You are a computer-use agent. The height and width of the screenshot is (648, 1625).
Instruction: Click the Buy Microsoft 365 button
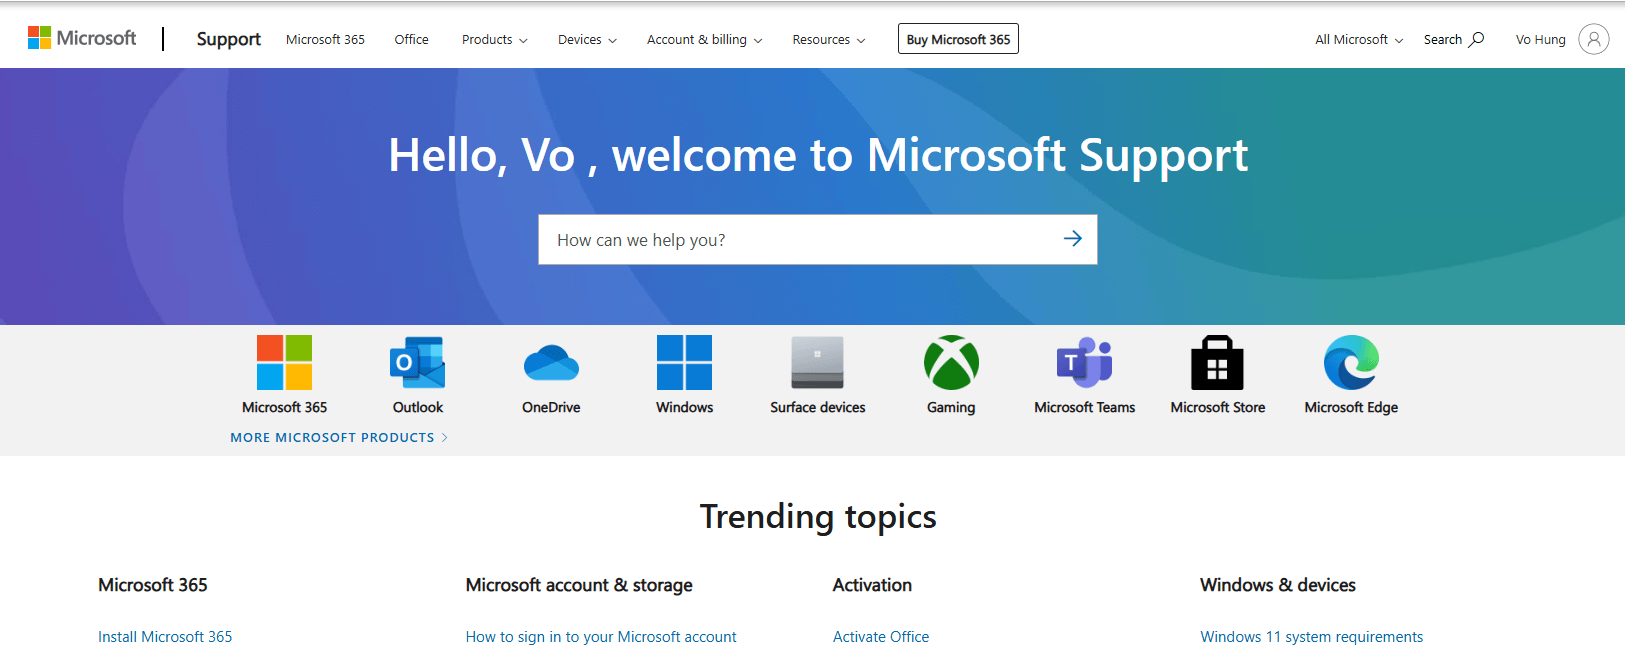coord(958,39)
